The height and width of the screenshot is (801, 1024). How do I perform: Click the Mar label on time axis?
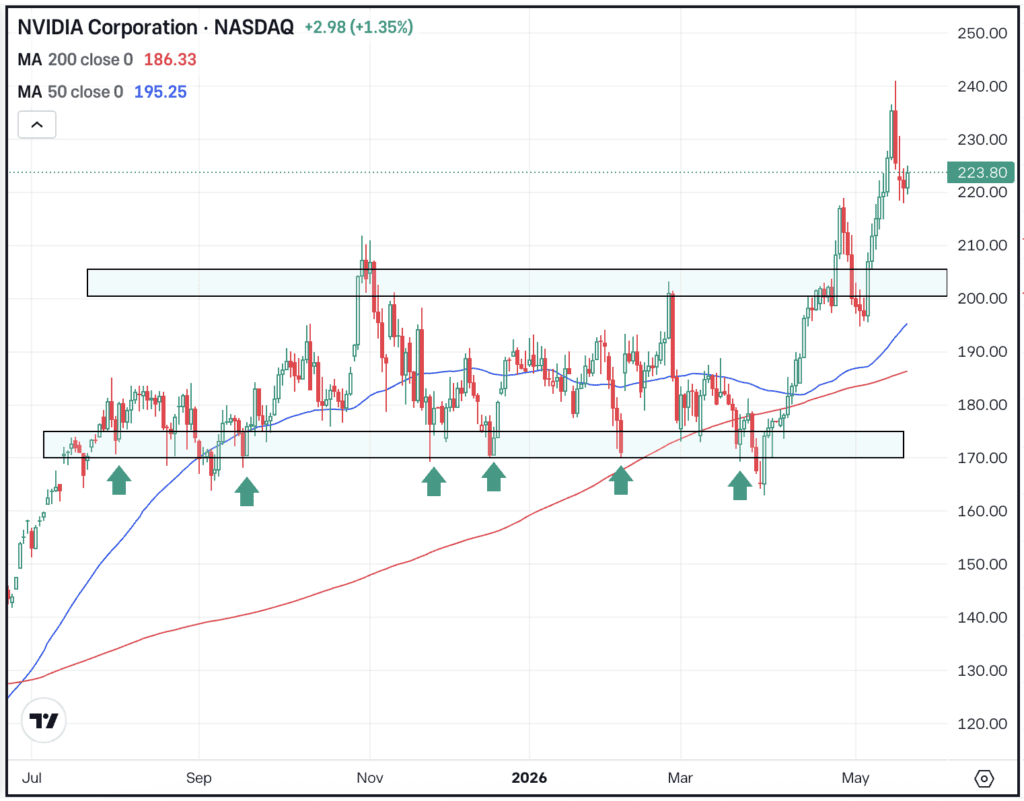680,778
